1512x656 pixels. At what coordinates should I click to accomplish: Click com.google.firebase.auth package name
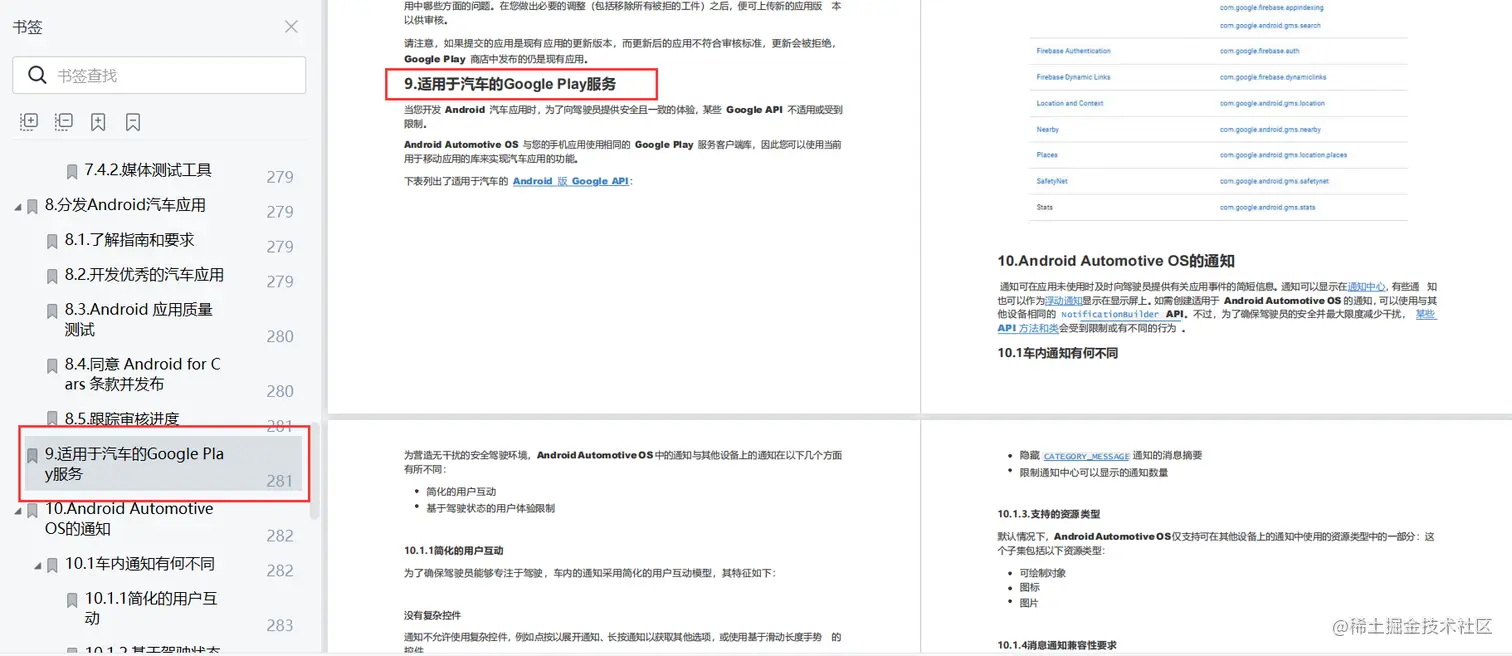(x=1259, y=51)
